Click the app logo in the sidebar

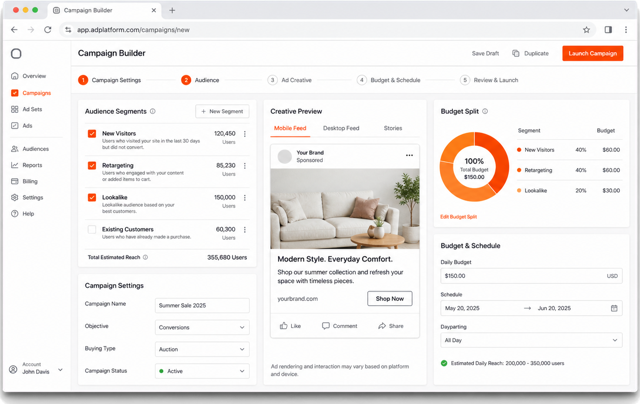16,53
